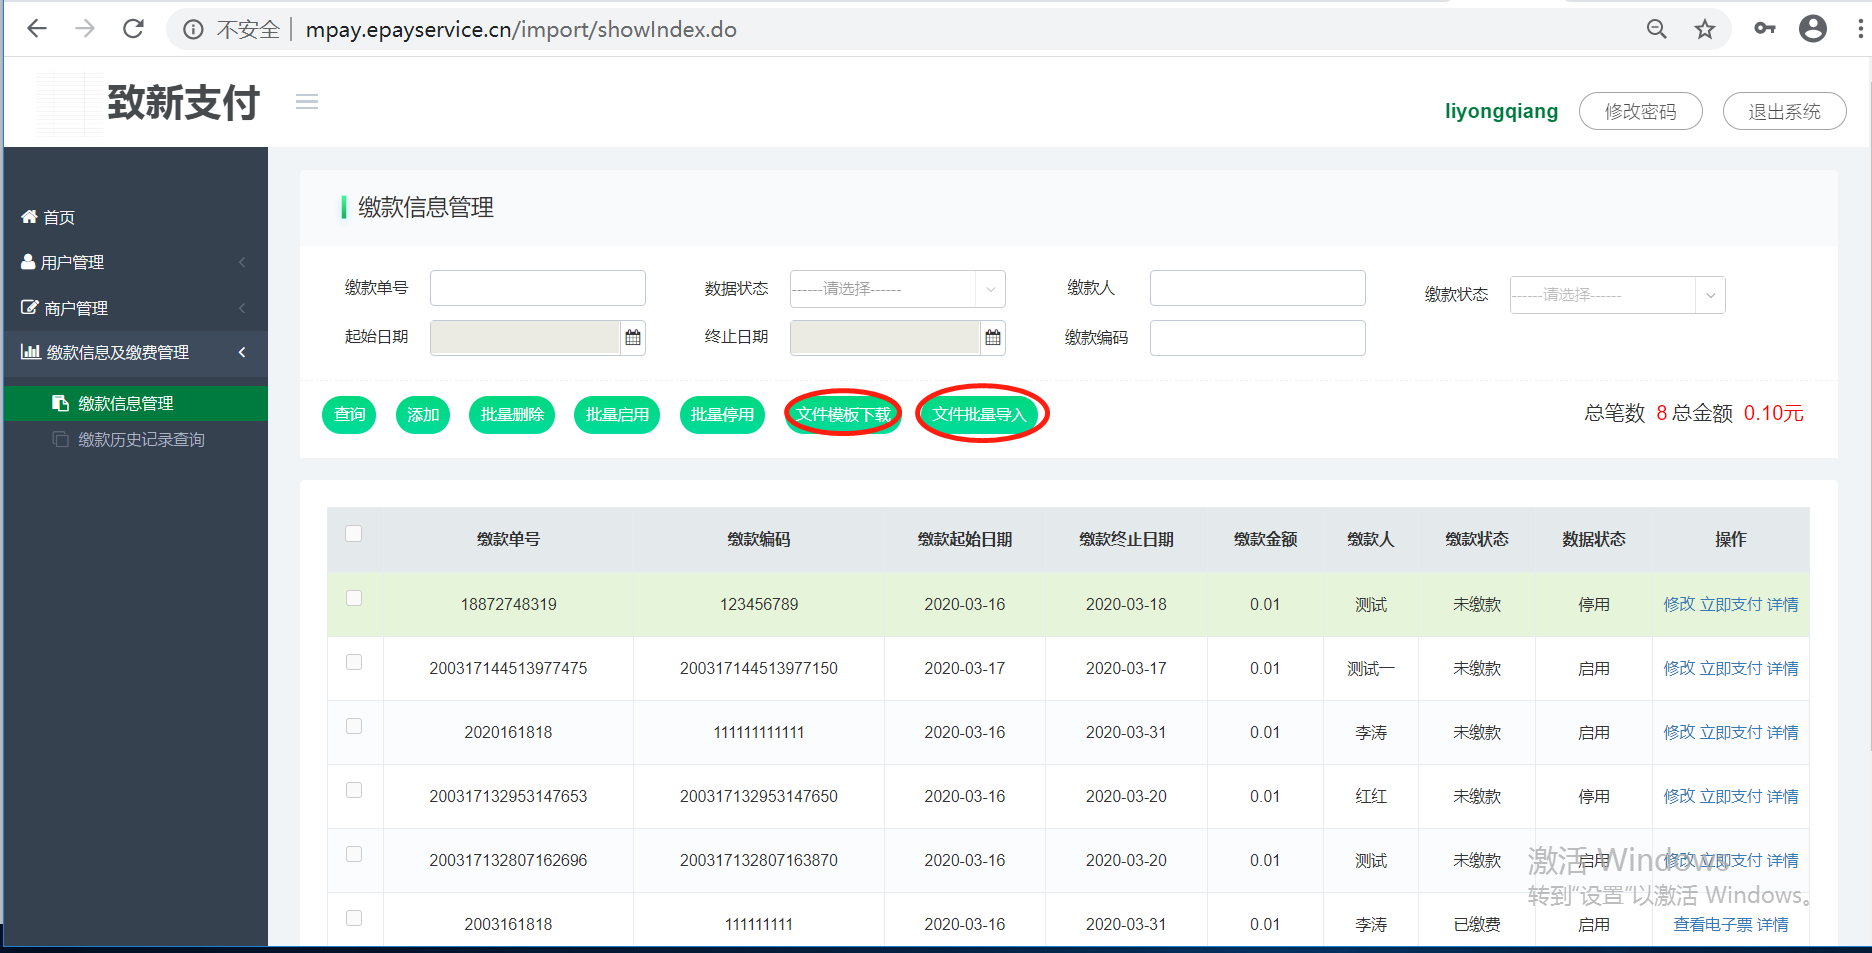
Task: Click the edit icon next to 商户管理
Action: (30, 307)
